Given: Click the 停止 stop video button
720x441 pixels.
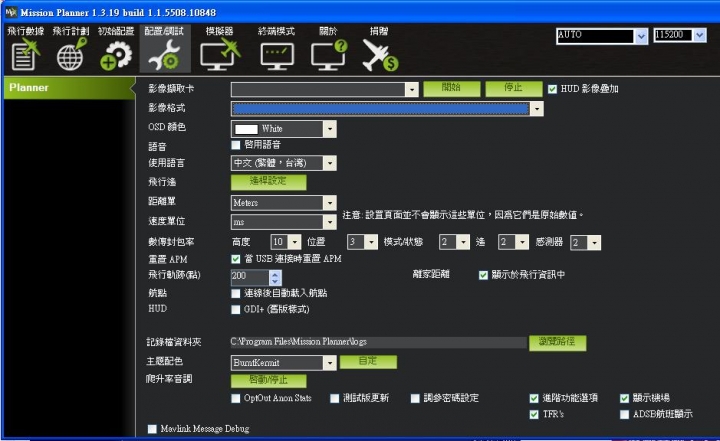Looking at the screenshot, I should 514,88.
